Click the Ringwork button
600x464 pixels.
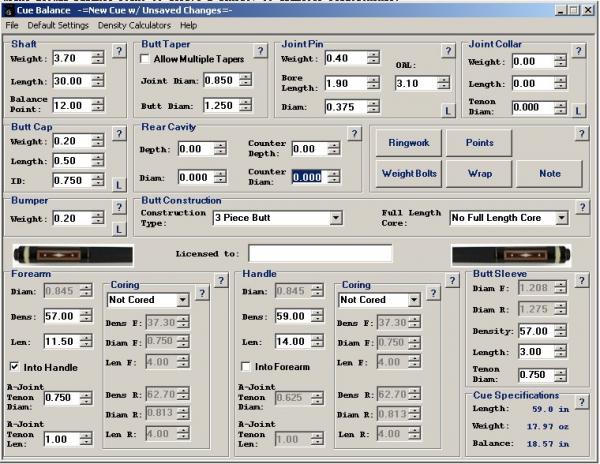(410, 143)
